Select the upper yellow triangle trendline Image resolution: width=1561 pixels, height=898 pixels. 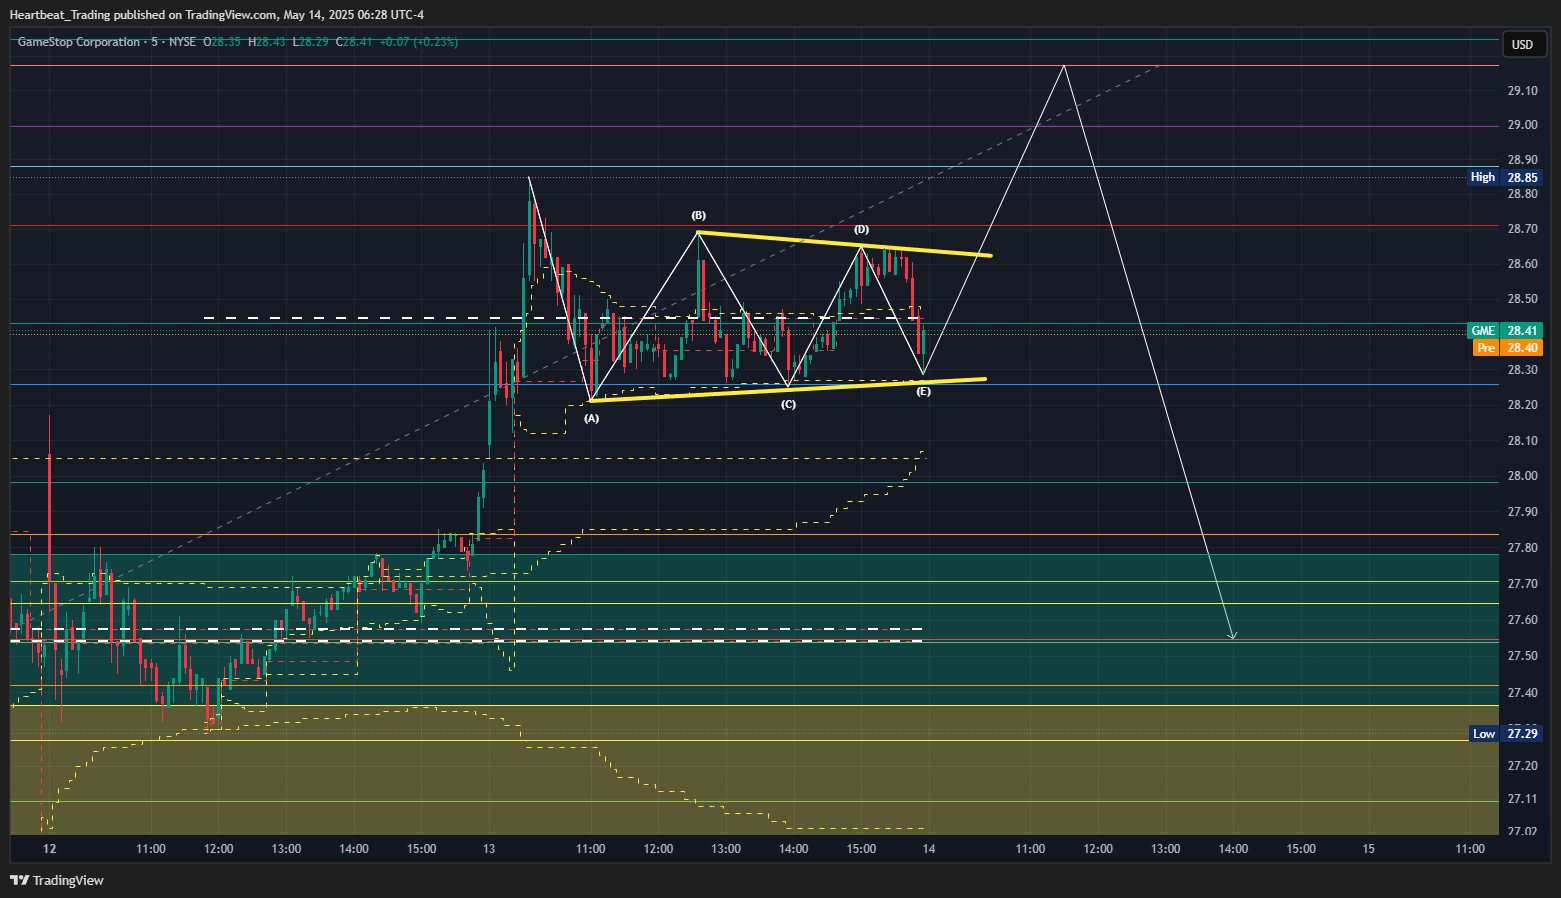tap(844, 244)
